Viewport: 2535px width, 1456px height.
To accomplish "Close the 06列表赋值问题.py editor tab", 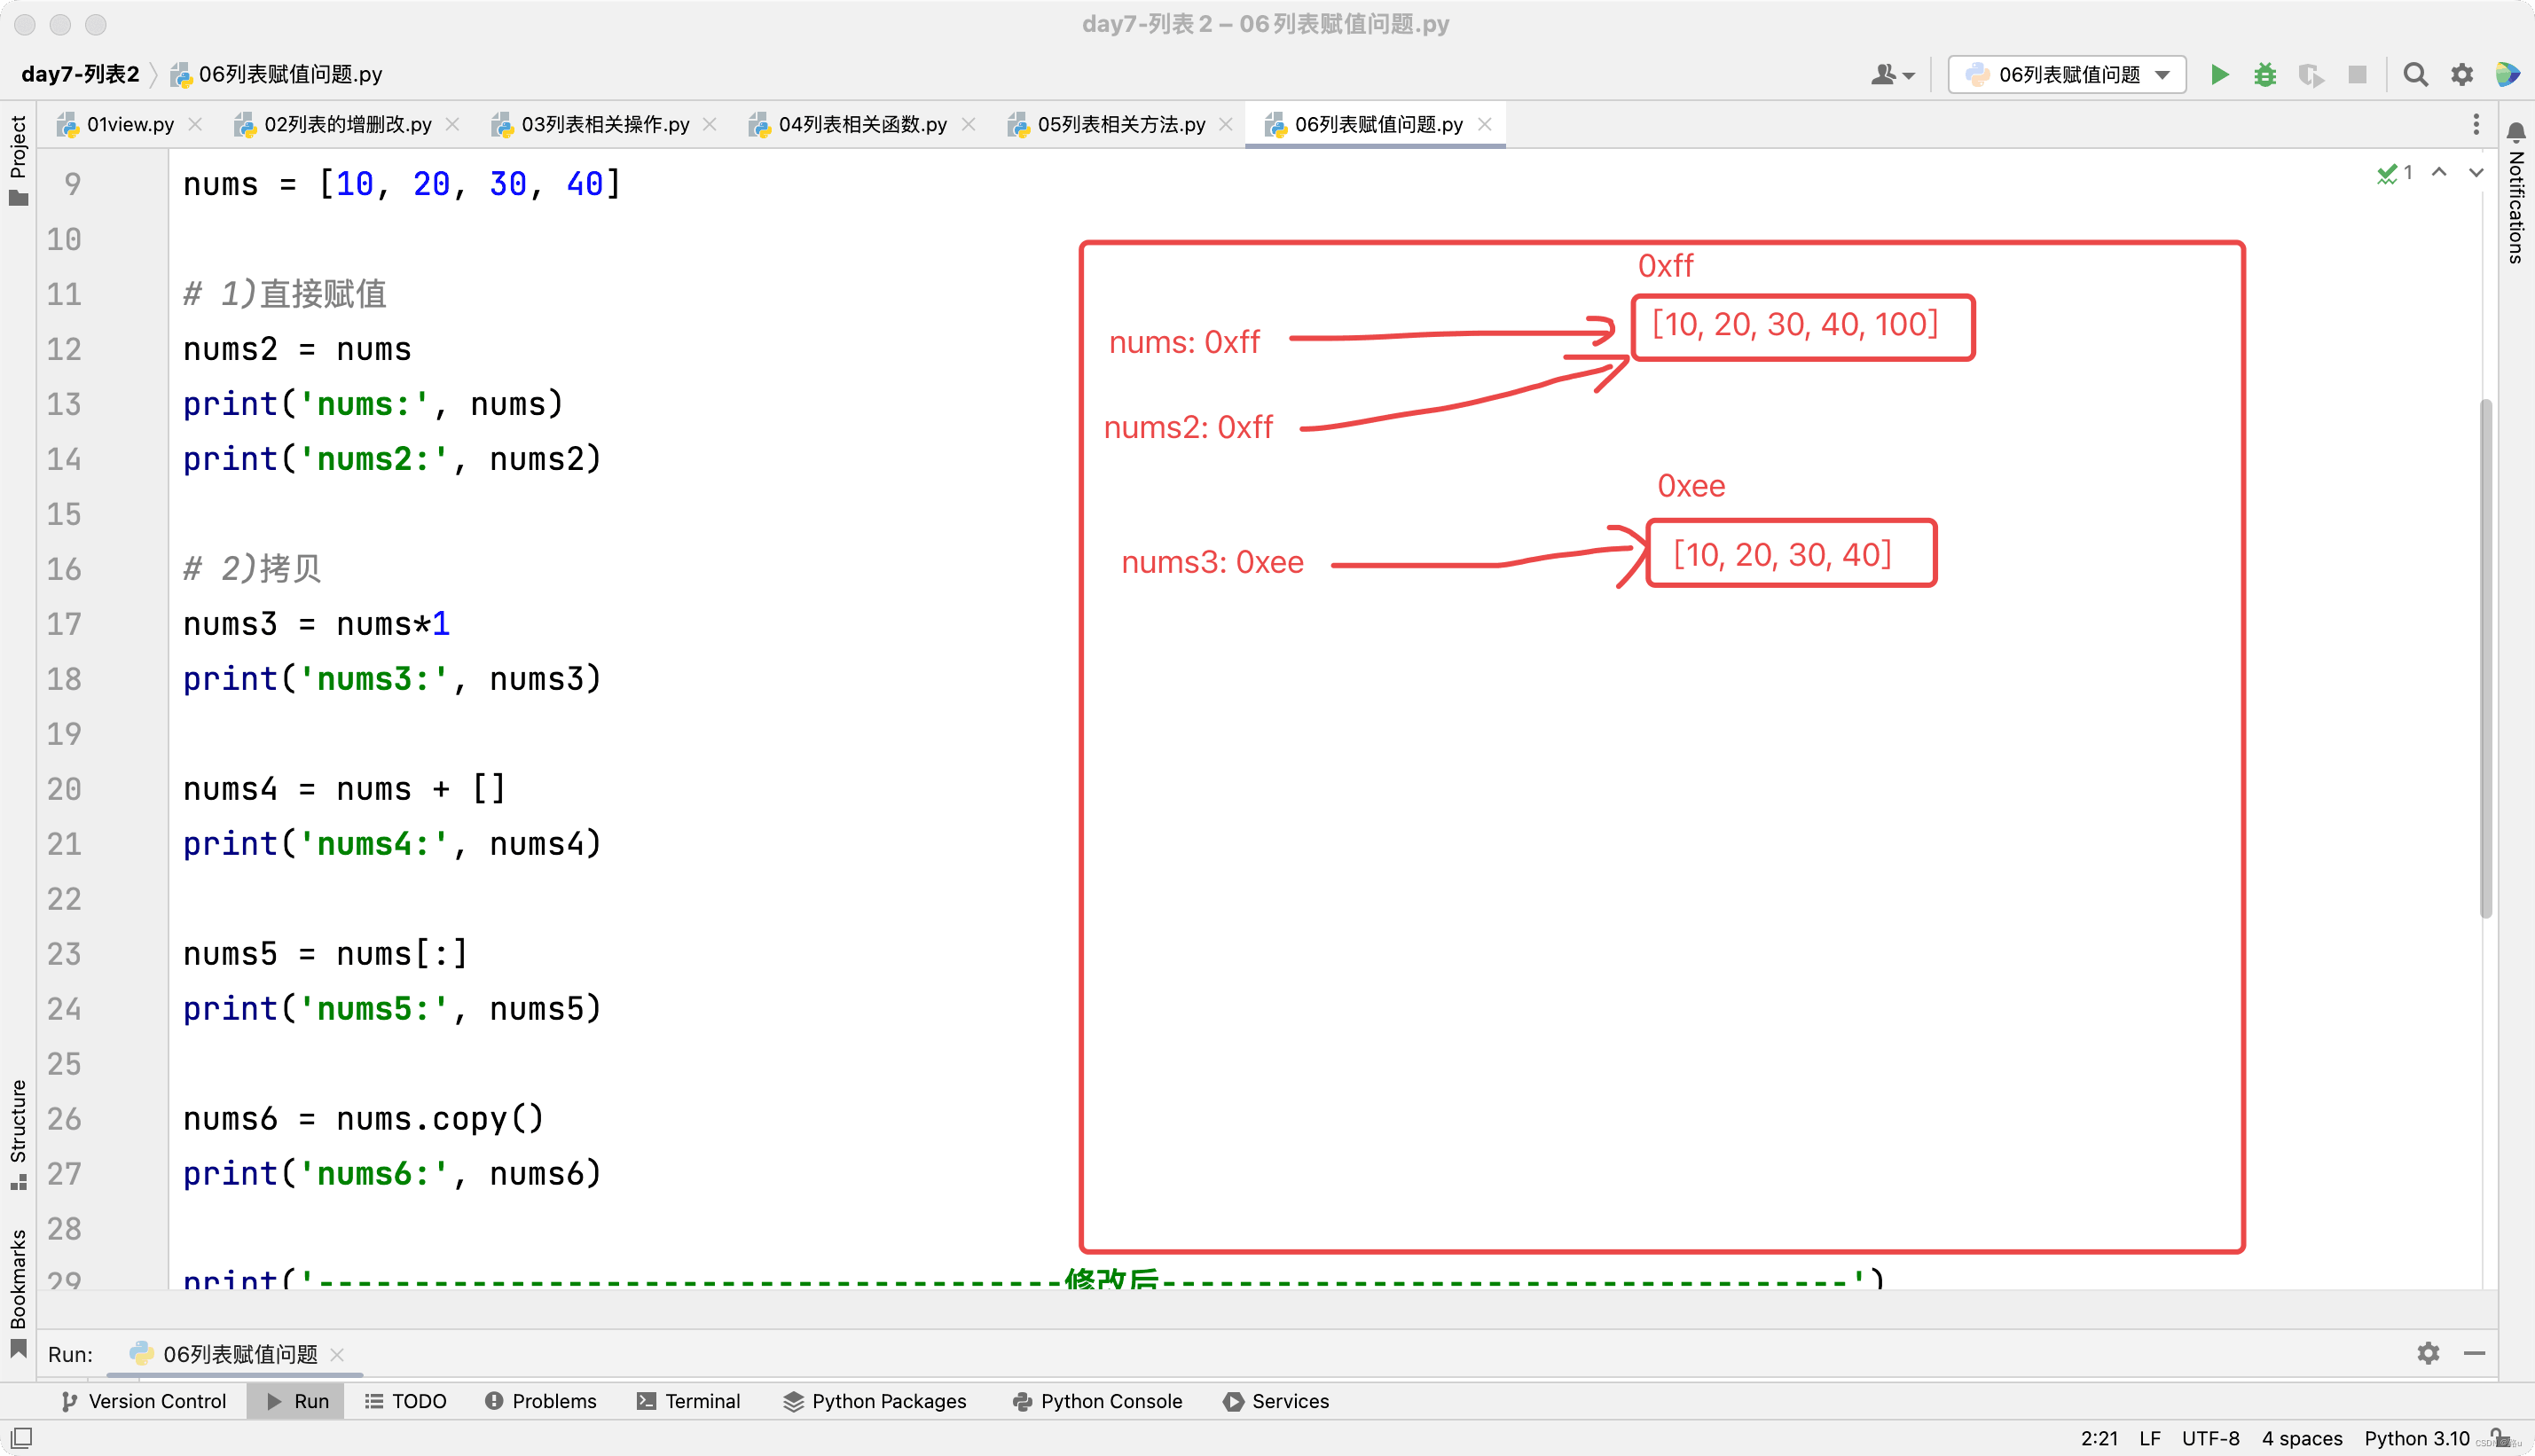I will (1485, 124).
